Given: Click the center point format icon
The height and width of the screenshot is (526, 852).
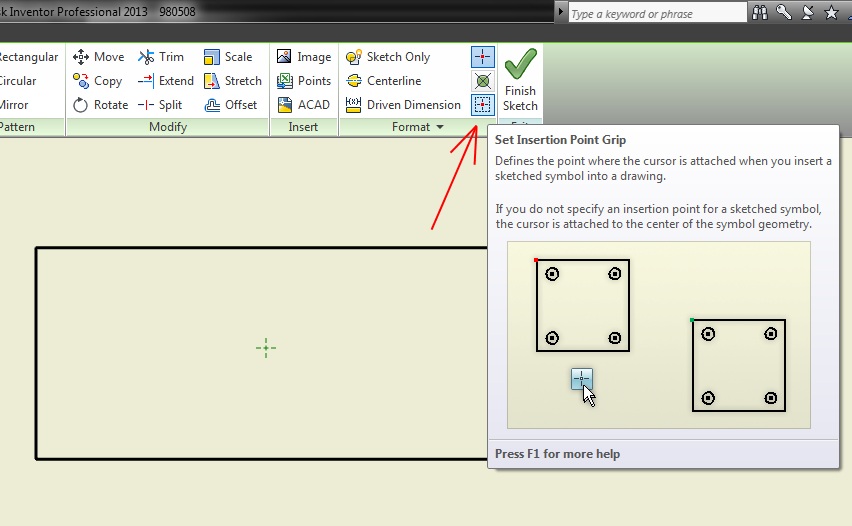Looking at the screenshot, I should coord(483,57).
